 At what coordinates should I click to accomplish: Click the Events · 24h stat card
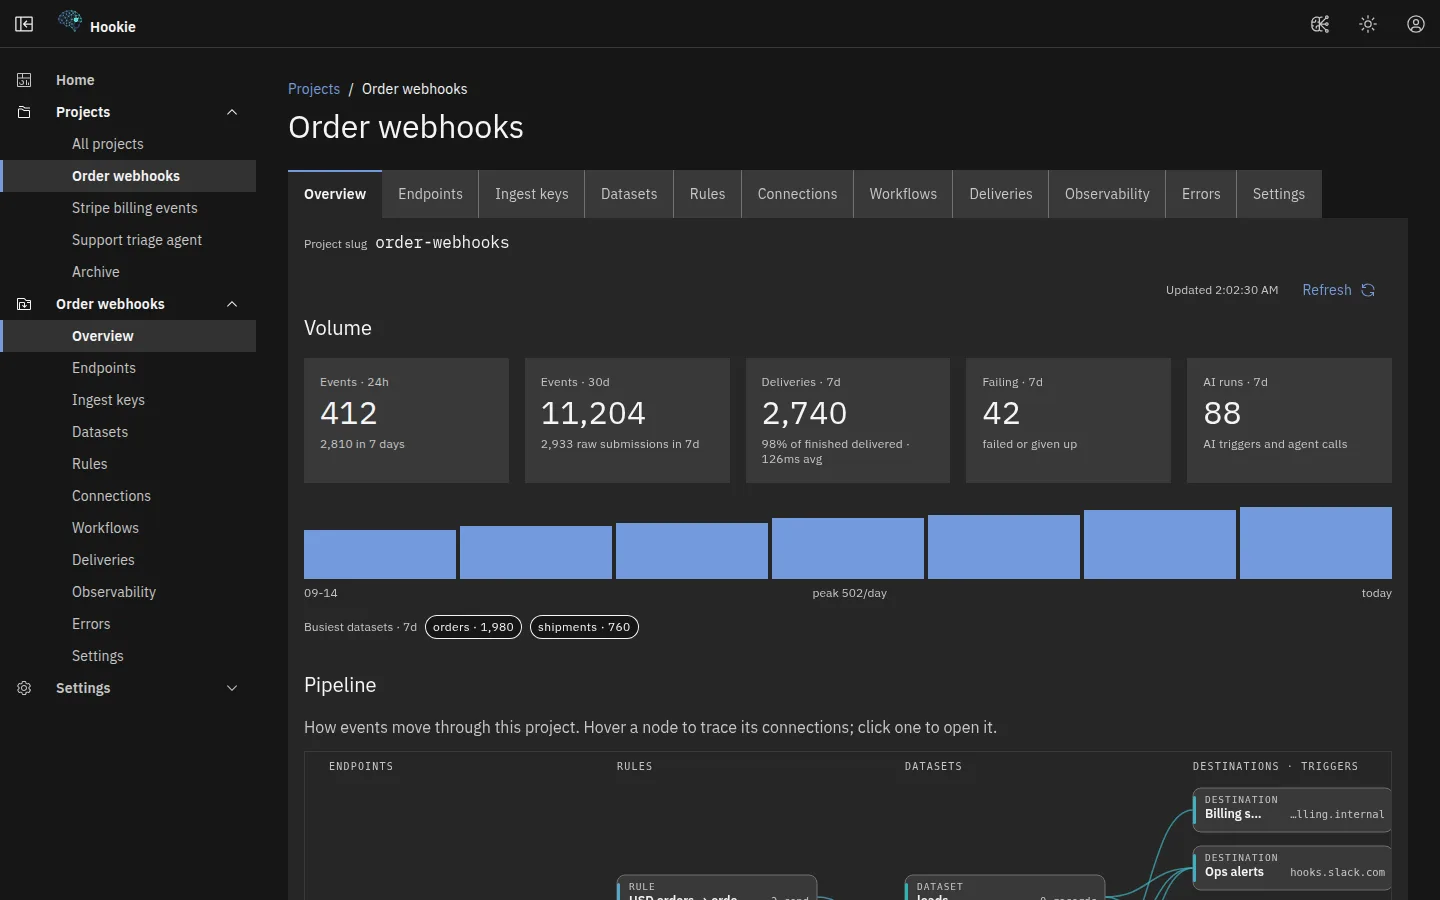click(x=406, y=420)
